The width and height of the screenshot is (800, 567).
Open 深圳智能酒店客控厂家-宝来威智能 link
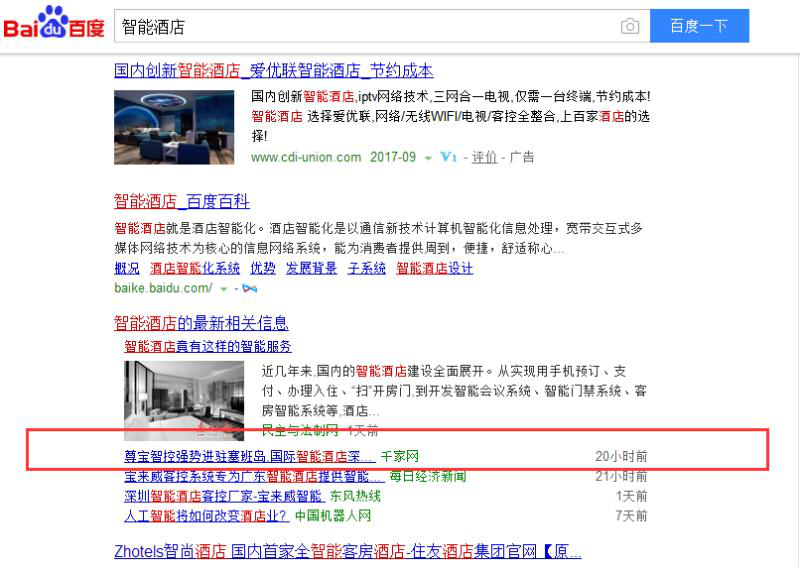pyautogui.click(x=224, y=496)
